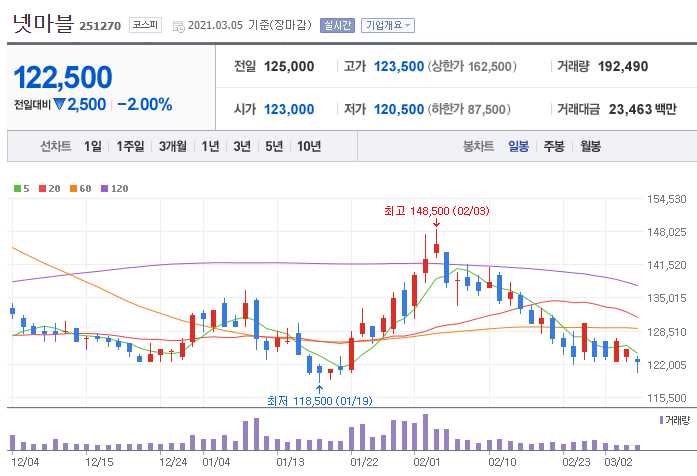Select the 3년 line chart tab

pos(242,146)
